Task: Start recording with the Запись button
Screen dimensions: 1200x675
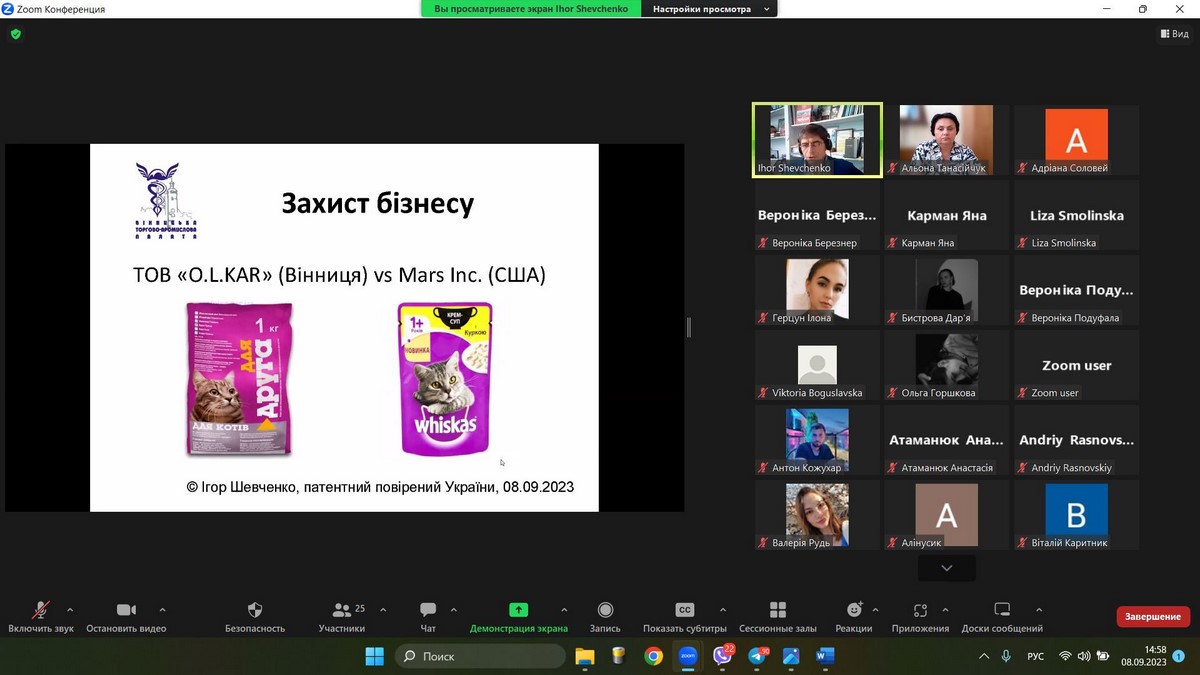Action: (605, 610)
